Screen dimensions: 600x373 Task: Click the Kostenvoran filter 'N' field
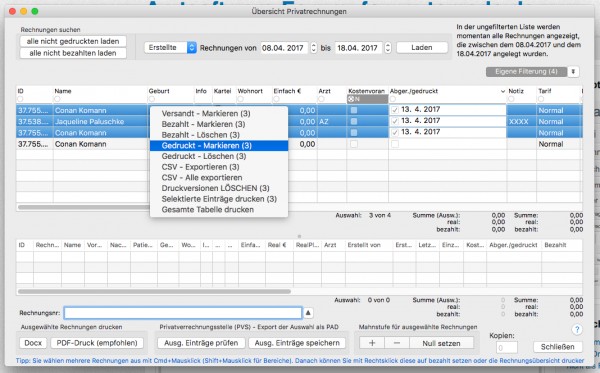click(x=367, y=99)
